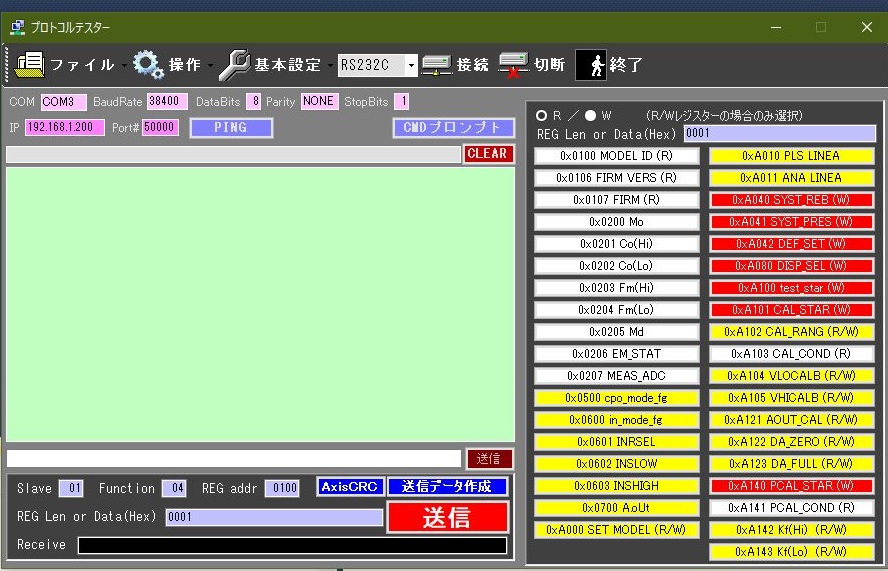
Task: Select 0xA040 SYST_REB (W) register
Action: point(792,201)
